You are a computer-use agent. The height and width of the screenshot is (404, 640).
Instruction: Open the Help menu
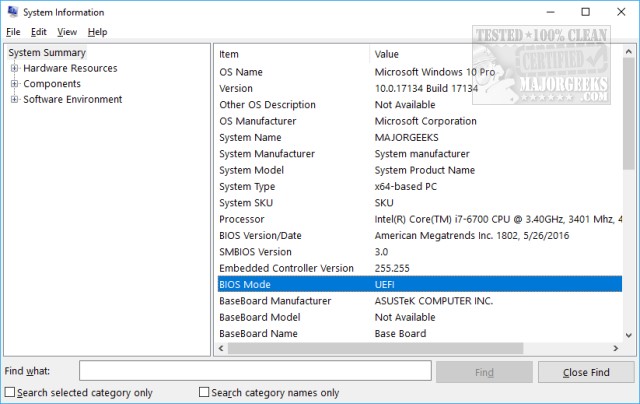coord(97,32)
